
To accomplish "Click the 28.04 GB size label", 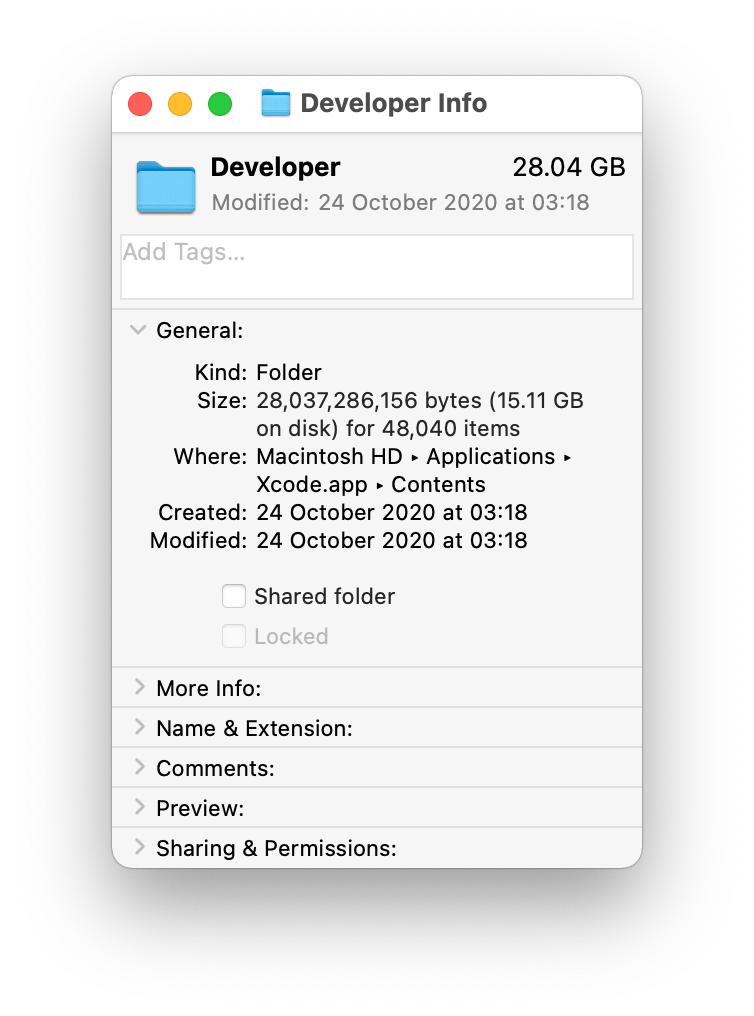I will [570, 167].
